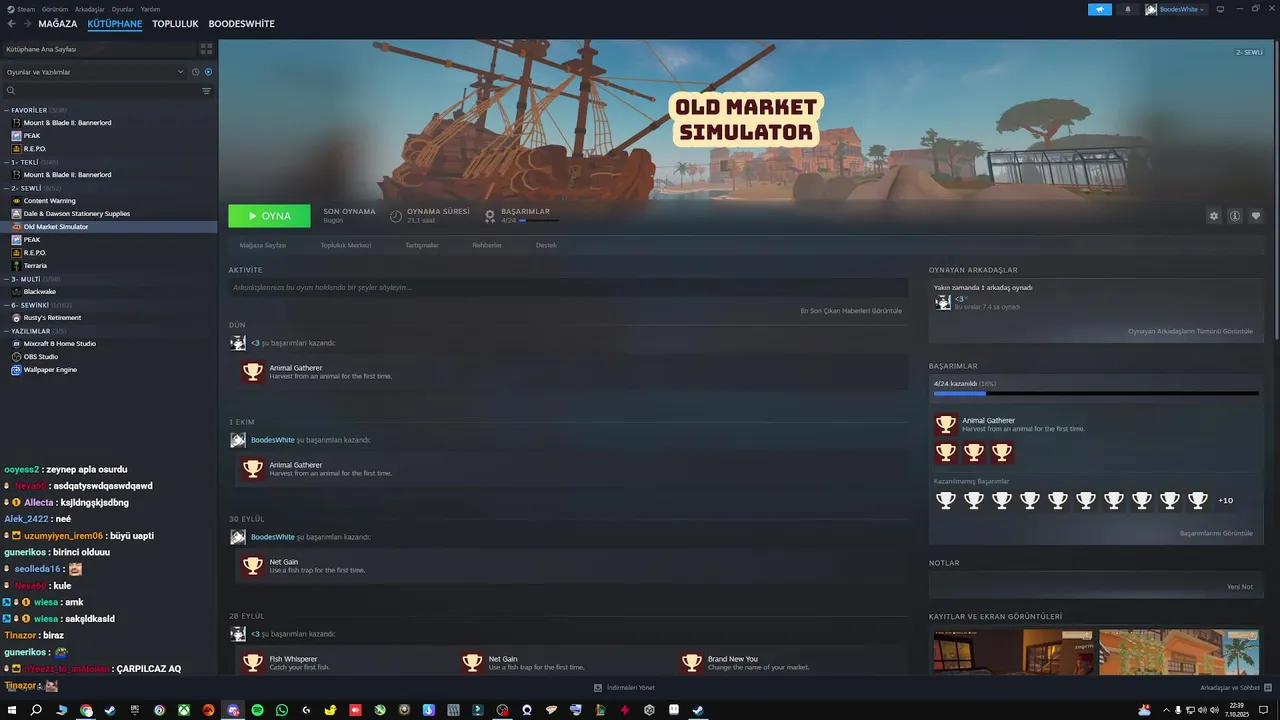Viewport: 1280px width, 720px height.
Task: Click the Brand New You trophy icon
Action: 691,663
